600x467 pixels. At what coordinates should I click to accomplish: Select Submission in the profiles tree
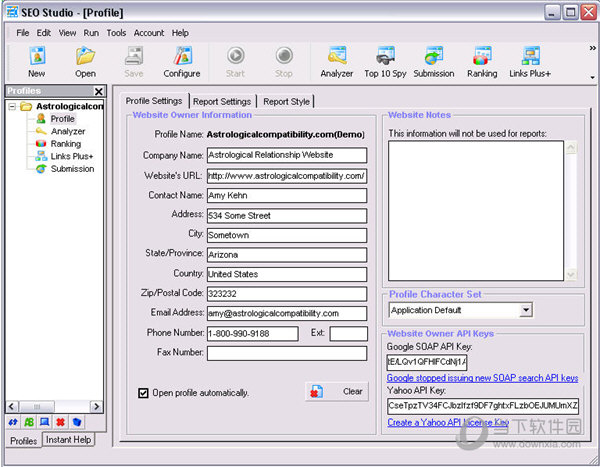click(72, 169)
